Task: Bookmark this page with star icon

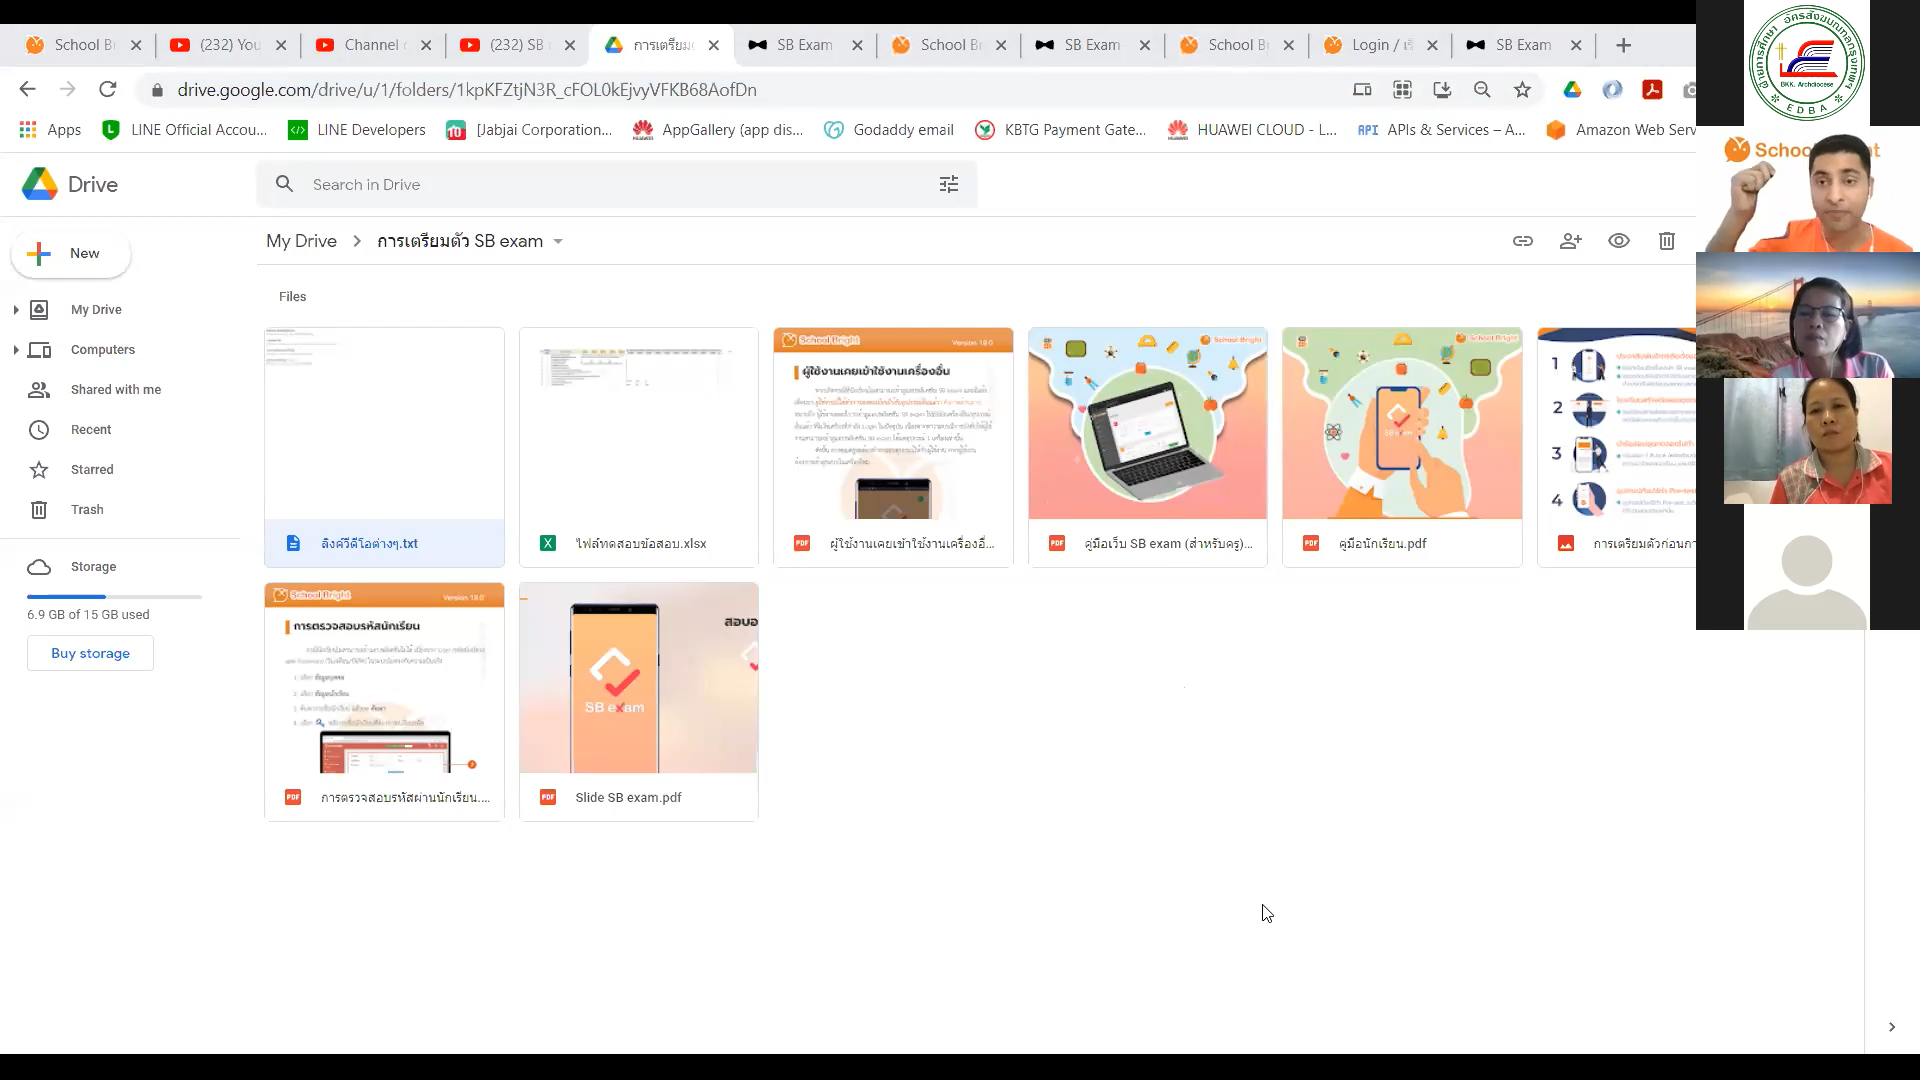Action: (1522, 89)
